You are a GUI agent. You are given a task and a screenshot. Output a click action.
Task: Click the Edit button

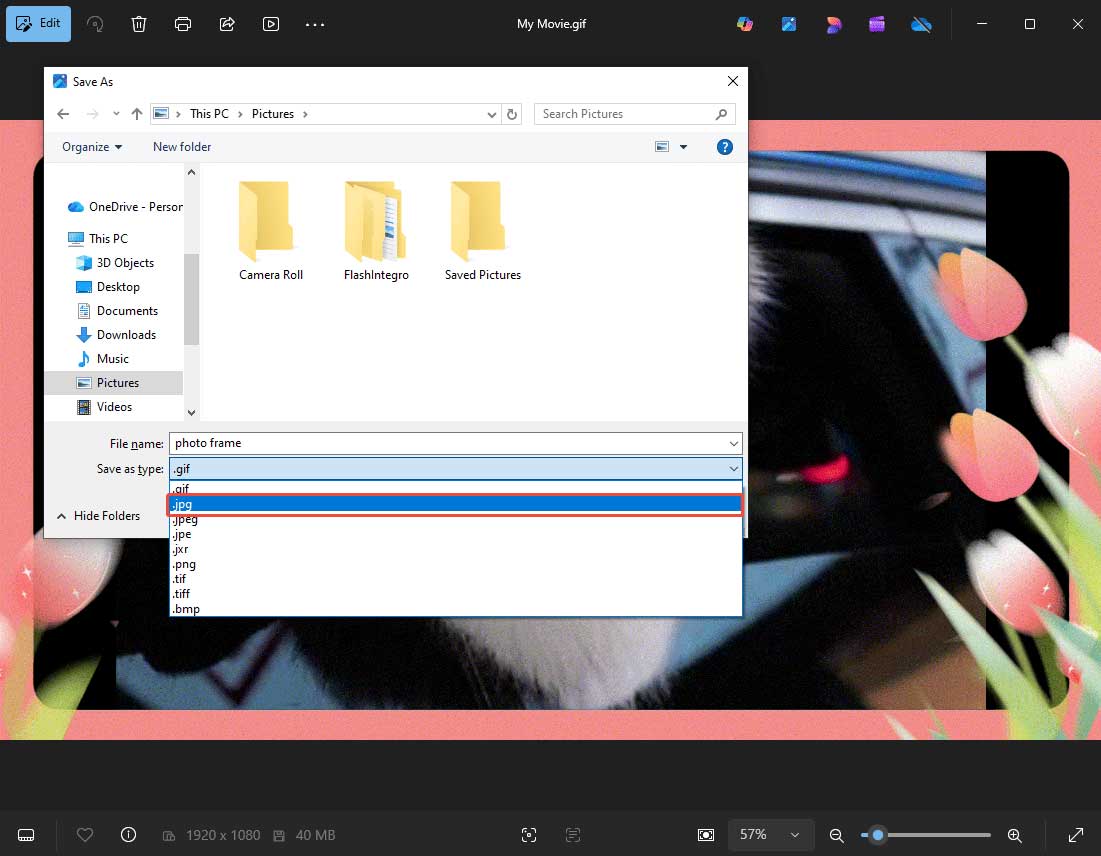click(38, 23)
